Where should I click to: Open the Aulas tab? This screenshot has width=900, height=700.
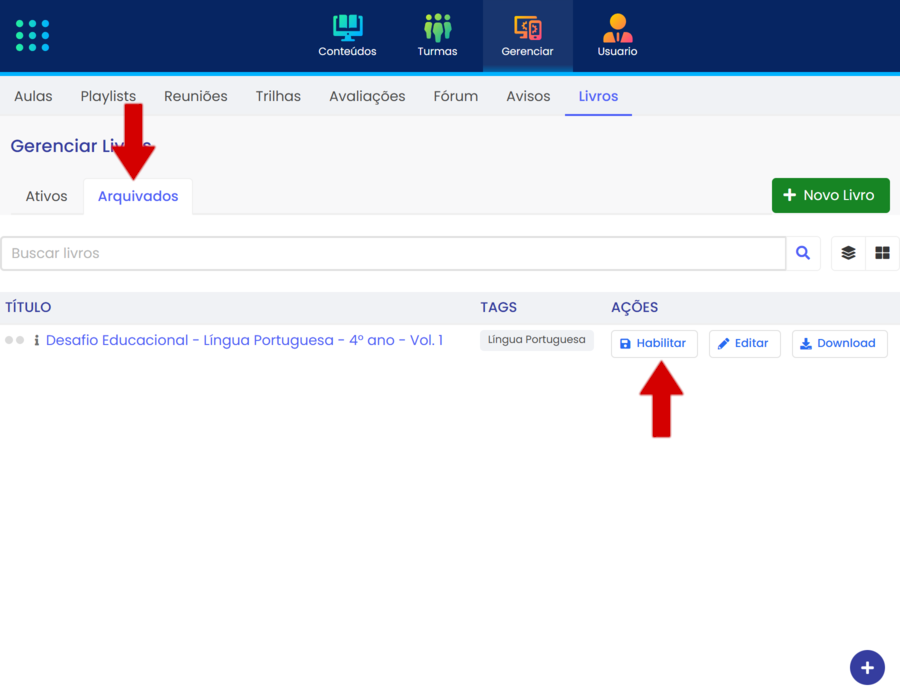[33, 96]
